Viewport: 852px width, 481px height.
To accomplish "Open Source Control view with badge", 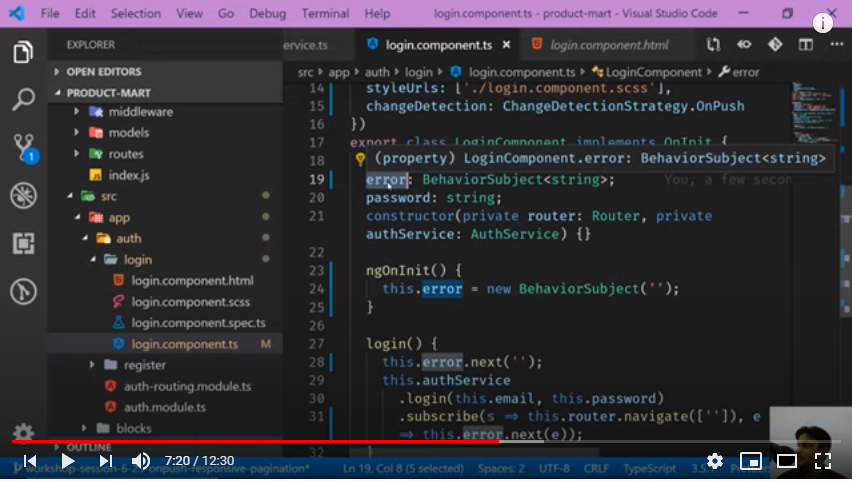I will click(23, 147).
